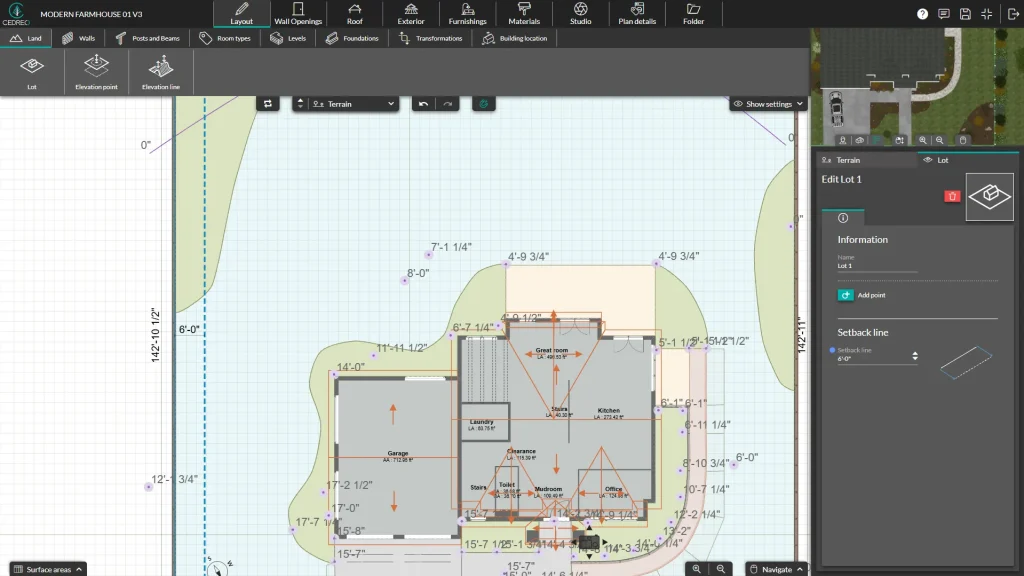Redo the last action
This screenshot has height=576, width=1024.
pyautogui.click(x=447, y=104)
